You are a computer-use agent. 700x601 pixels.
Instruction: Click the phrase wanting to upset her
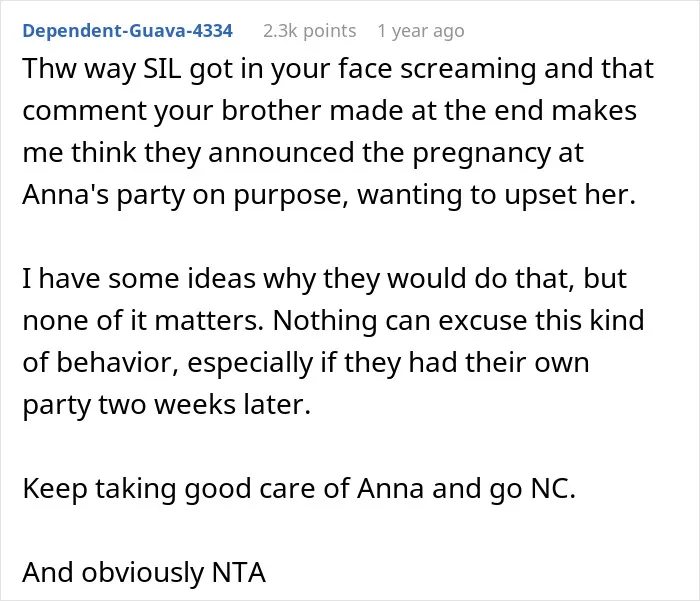(x=496, y=196)
